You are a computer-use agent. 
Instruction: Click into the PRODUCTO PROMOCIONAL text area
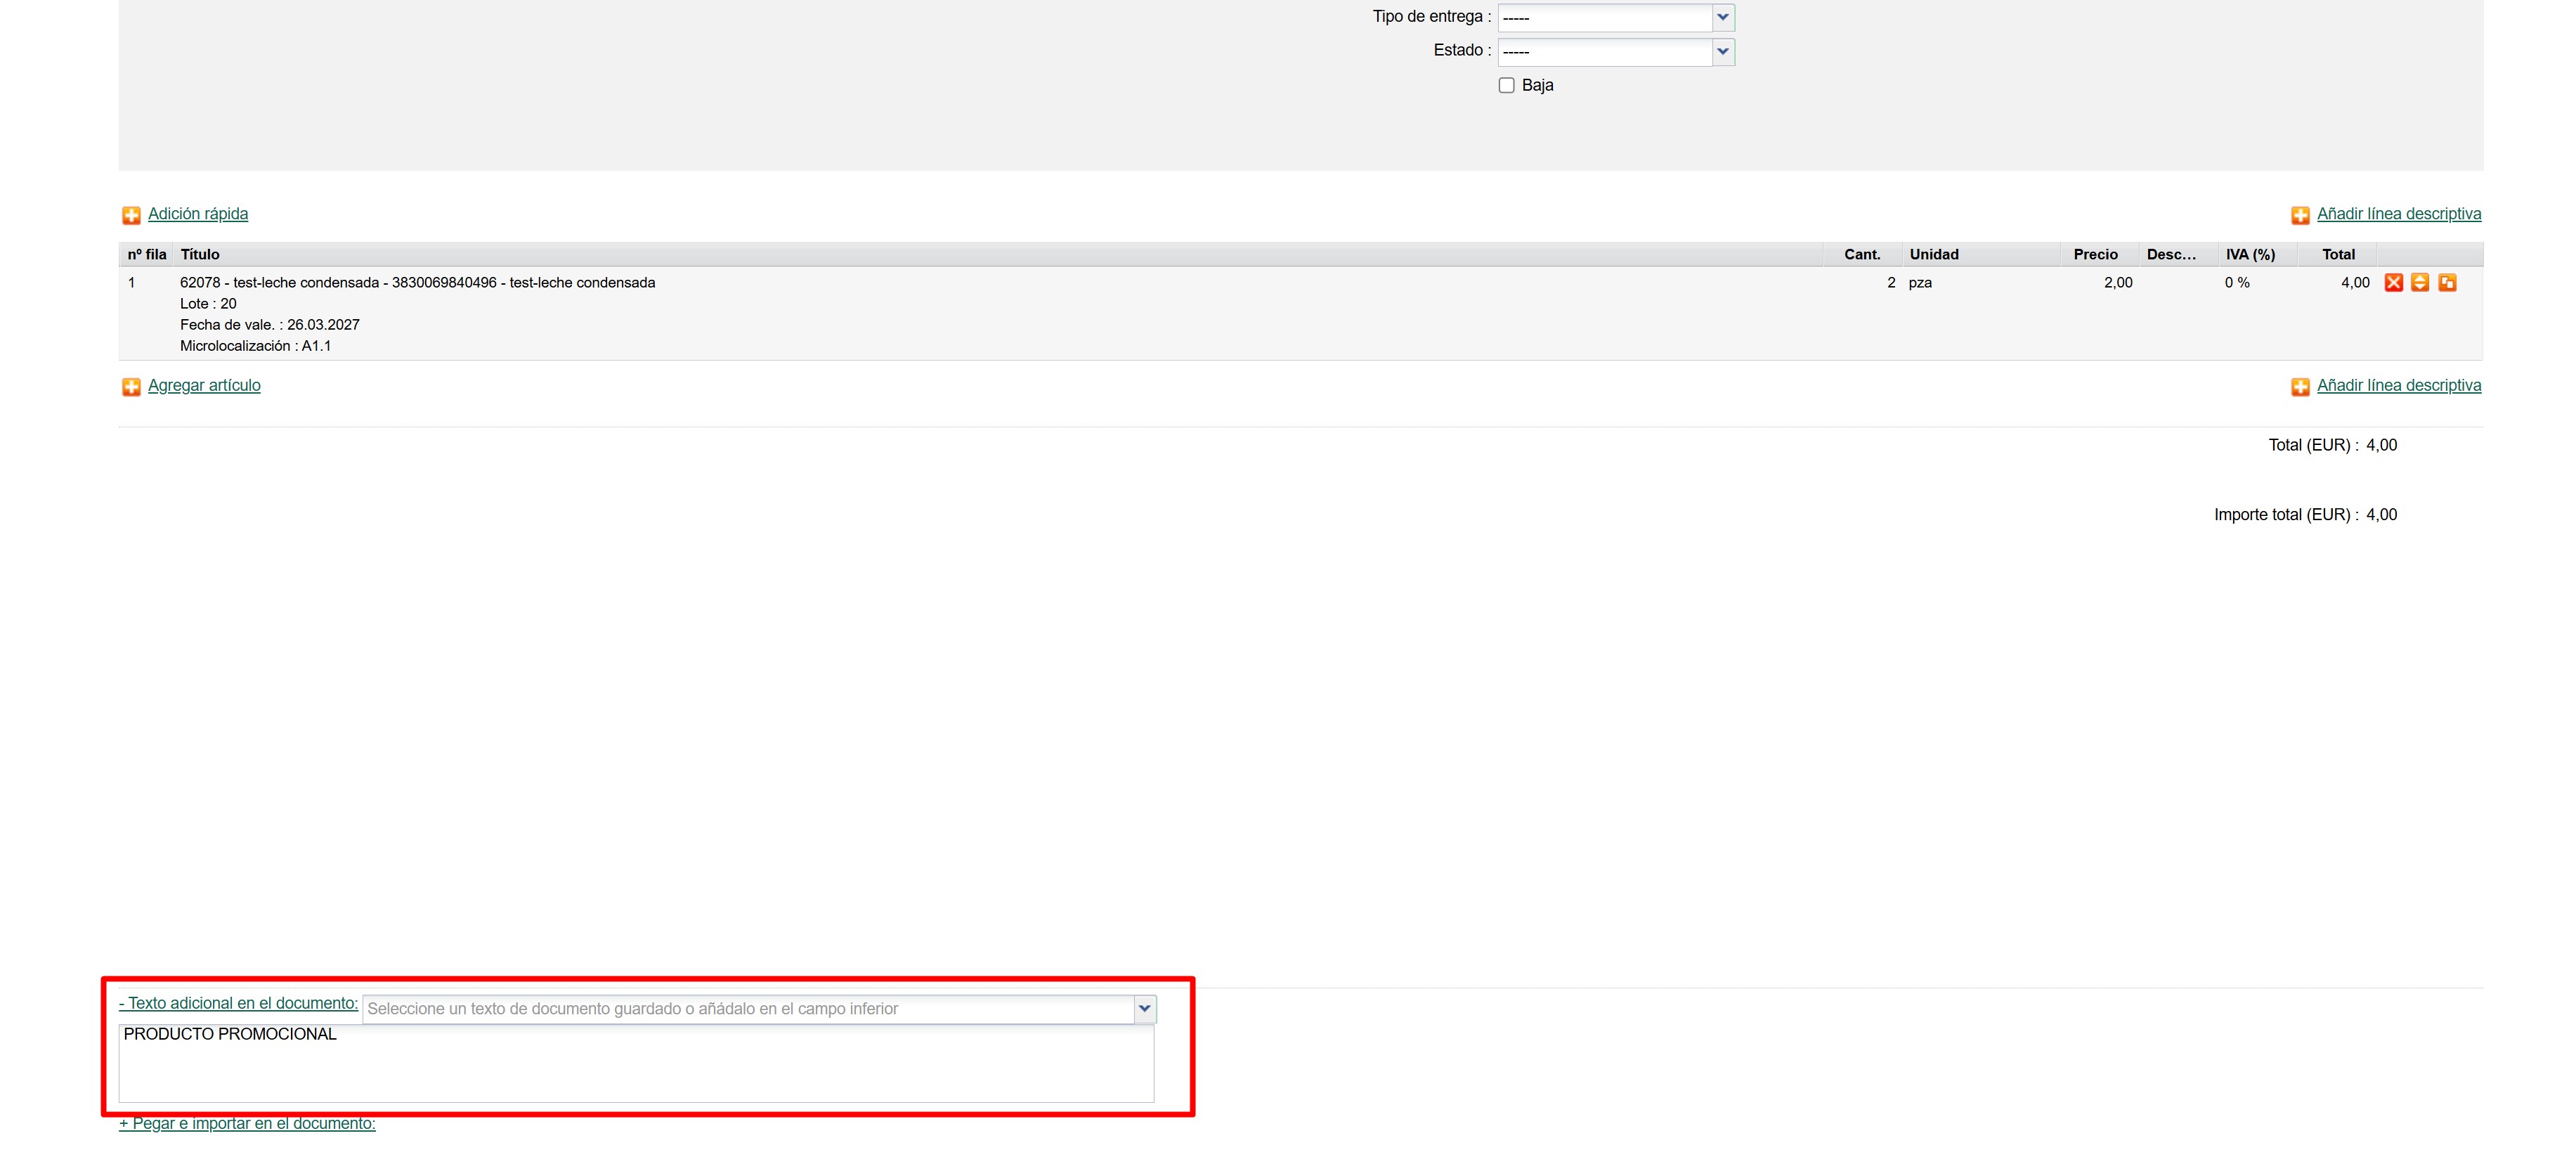(x=636, y=1064)
